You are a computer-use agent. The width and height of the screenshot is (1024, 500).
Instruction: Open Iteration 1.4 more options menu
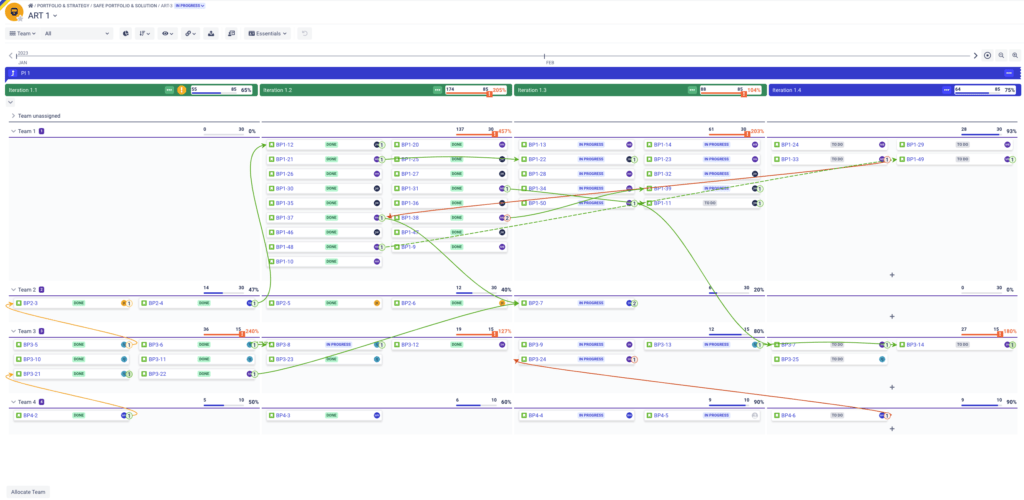point(947,90)
